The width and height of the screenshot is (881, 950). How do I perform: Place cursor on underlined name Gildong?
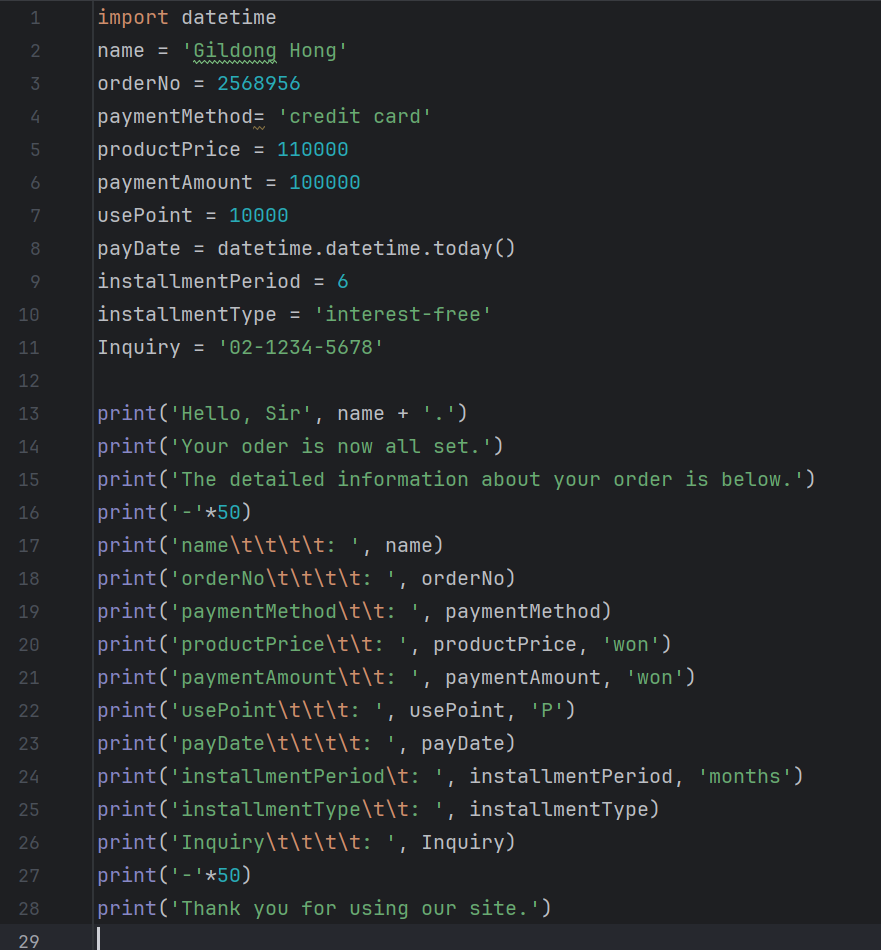235,51
